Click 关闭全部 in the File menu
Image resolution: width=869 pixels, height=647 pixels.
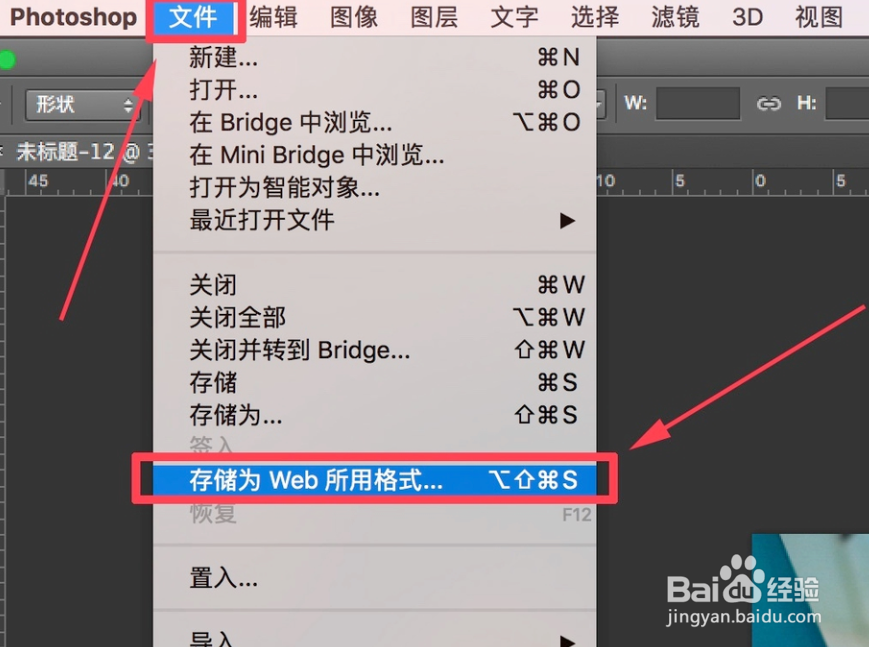[375, 318]
